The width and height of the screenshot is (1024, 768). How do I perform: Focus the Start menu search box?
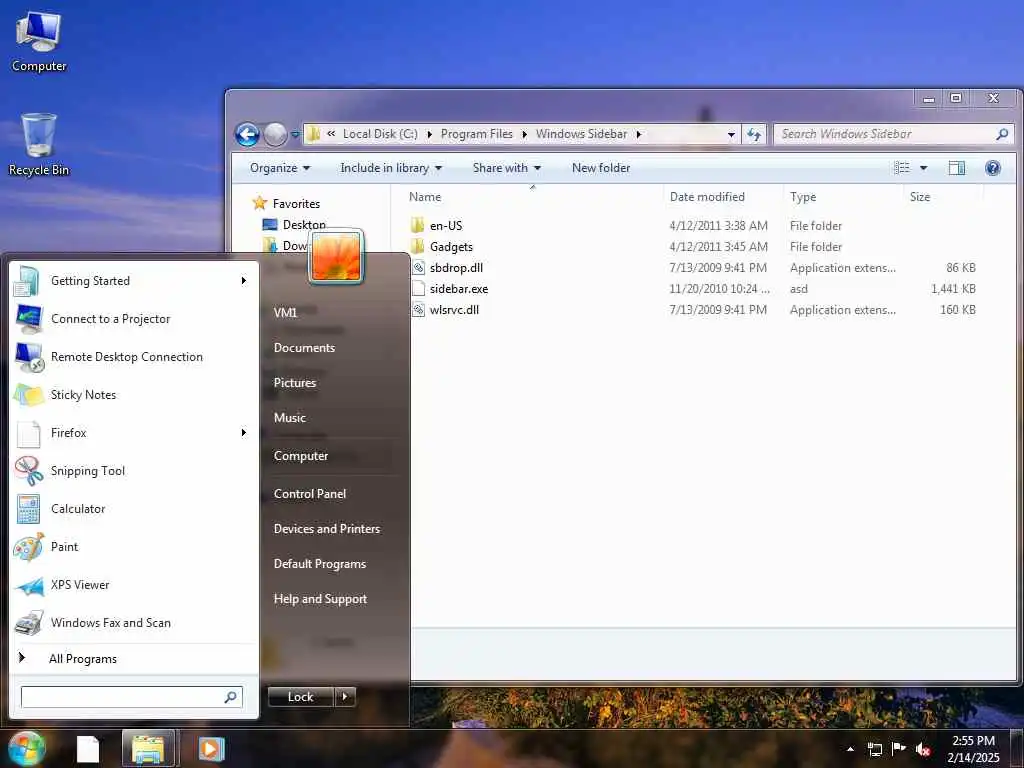pos(131,697)
